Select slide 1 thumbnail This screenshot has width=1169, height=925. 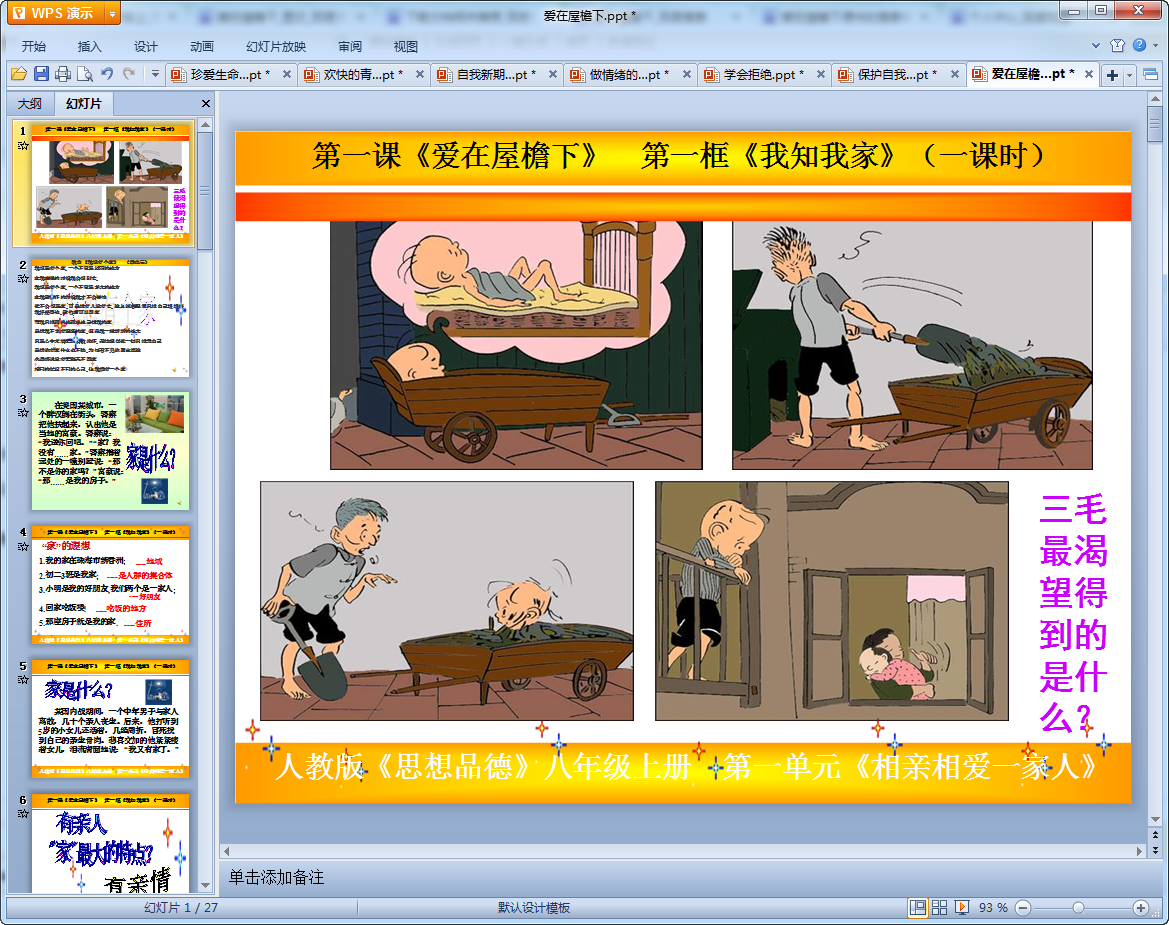110,184
